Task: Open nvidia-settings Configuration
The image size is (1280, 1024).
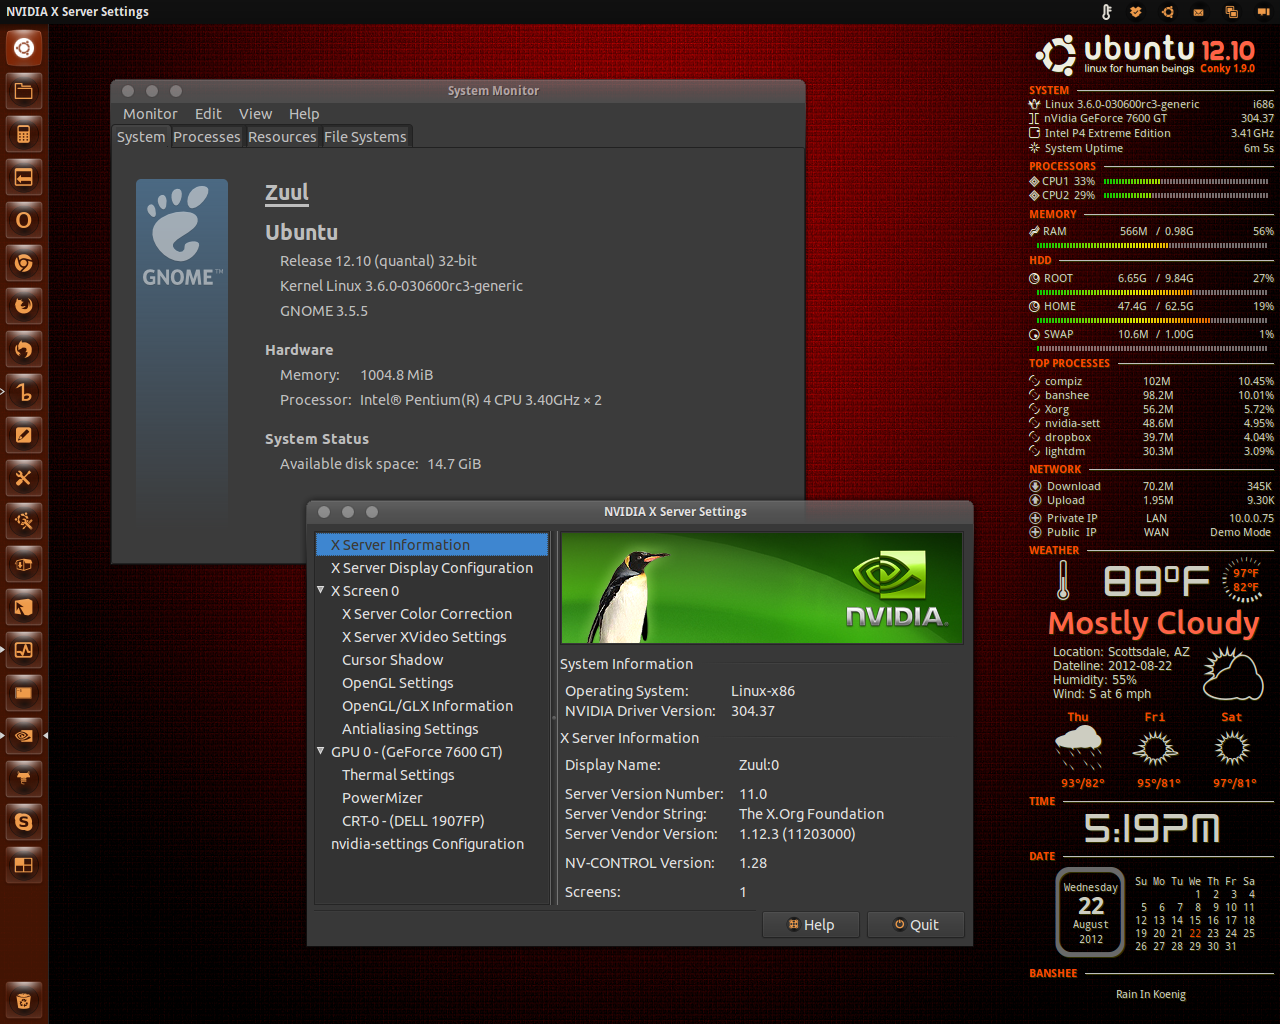Action: click(427, 844)
